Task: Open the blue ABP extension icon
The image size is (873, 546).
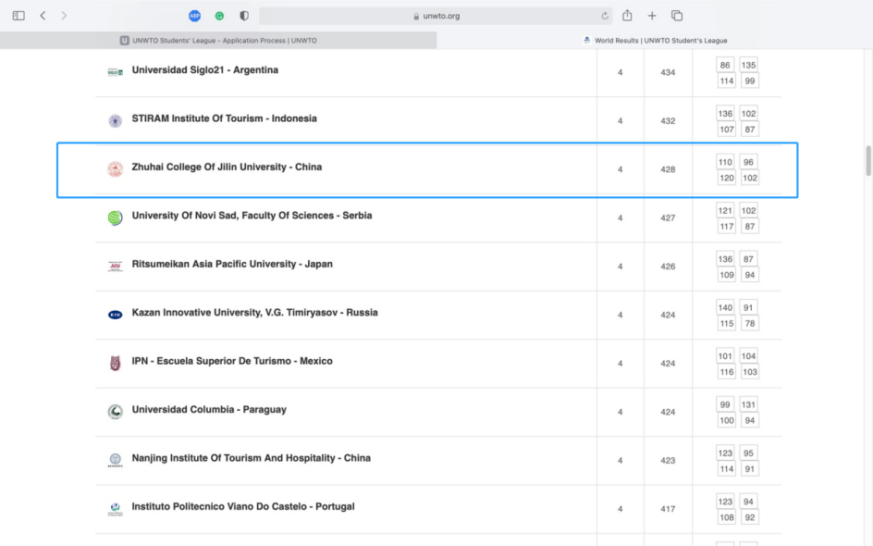Action: click(194, 16)
